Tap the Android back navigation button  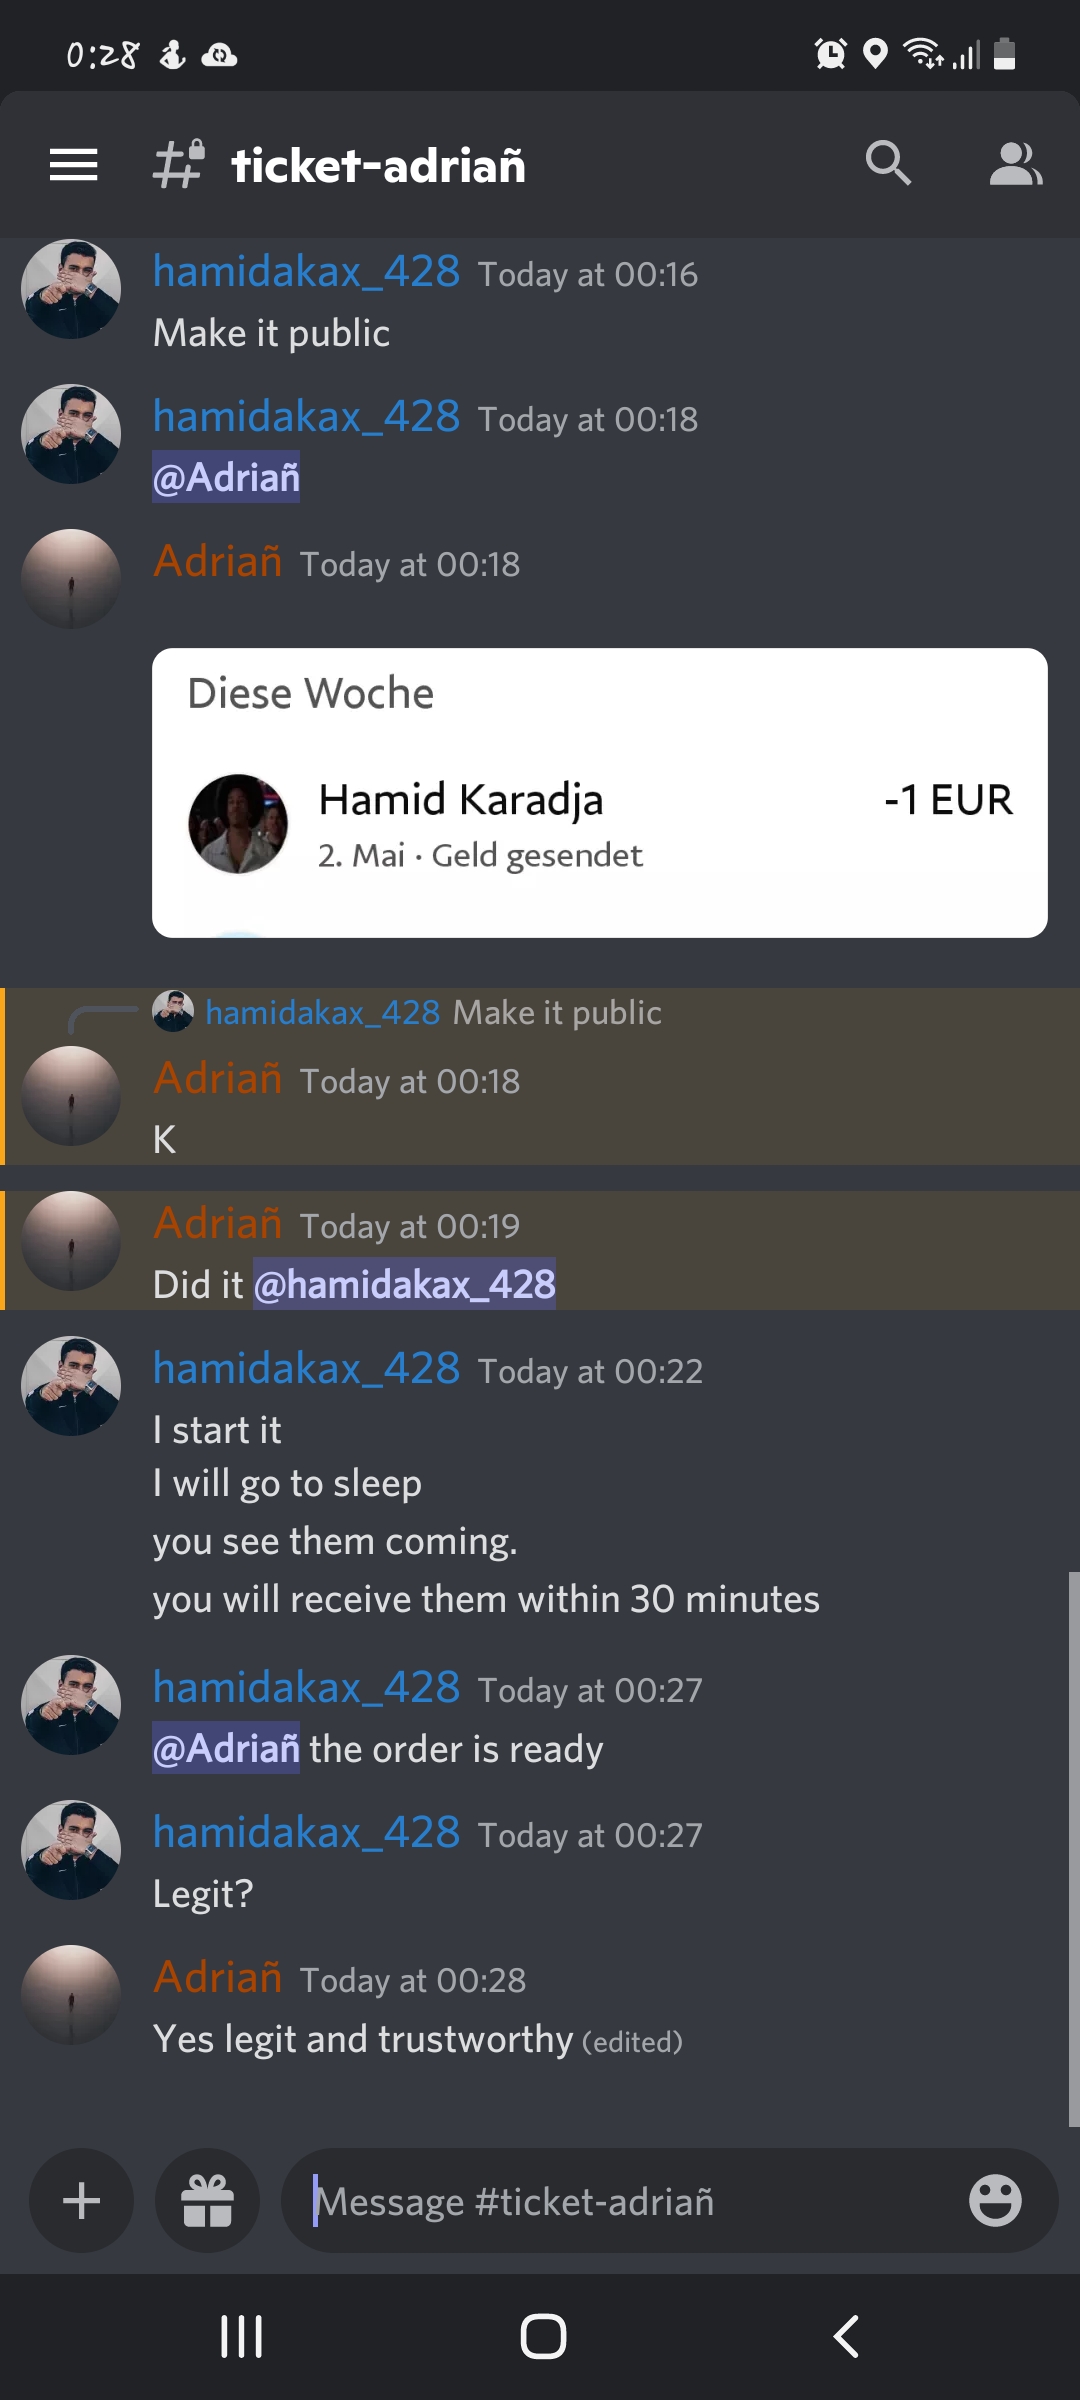click(846, 2337)
